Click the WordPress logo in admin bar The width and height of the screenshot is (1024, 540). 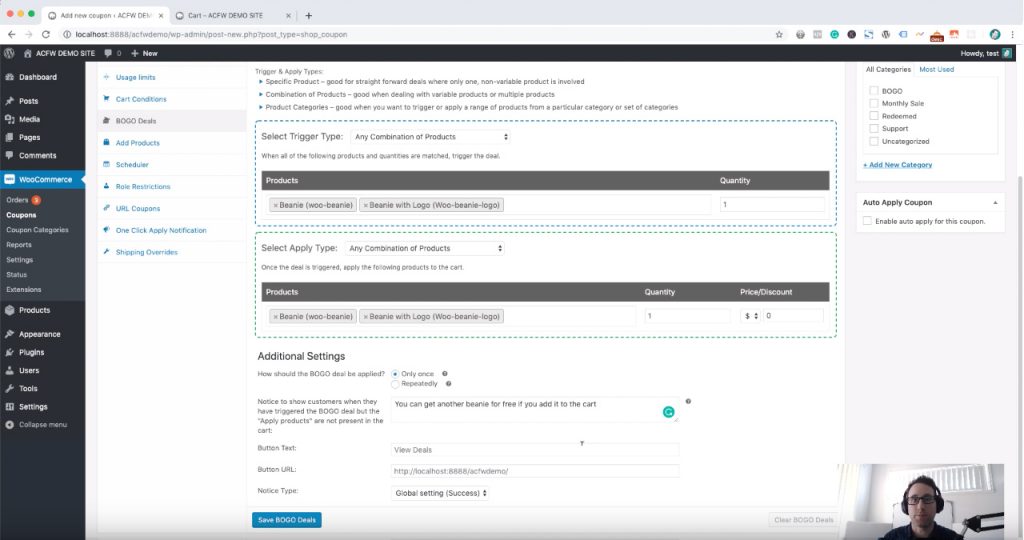point(9,53)
